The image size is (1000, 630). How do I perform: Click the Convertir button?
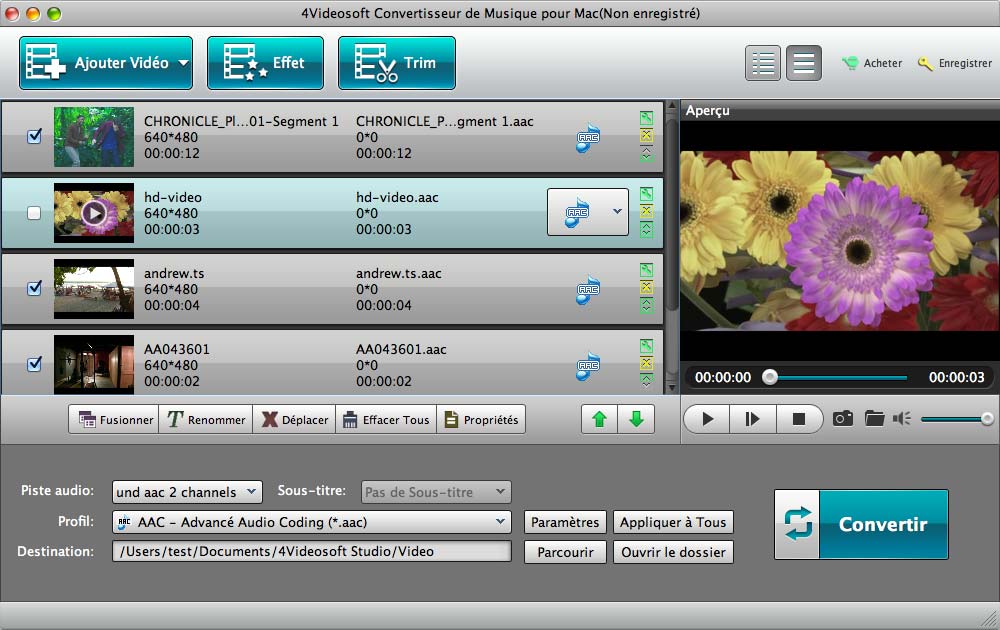pyautogui.click(x=861, y=524)
